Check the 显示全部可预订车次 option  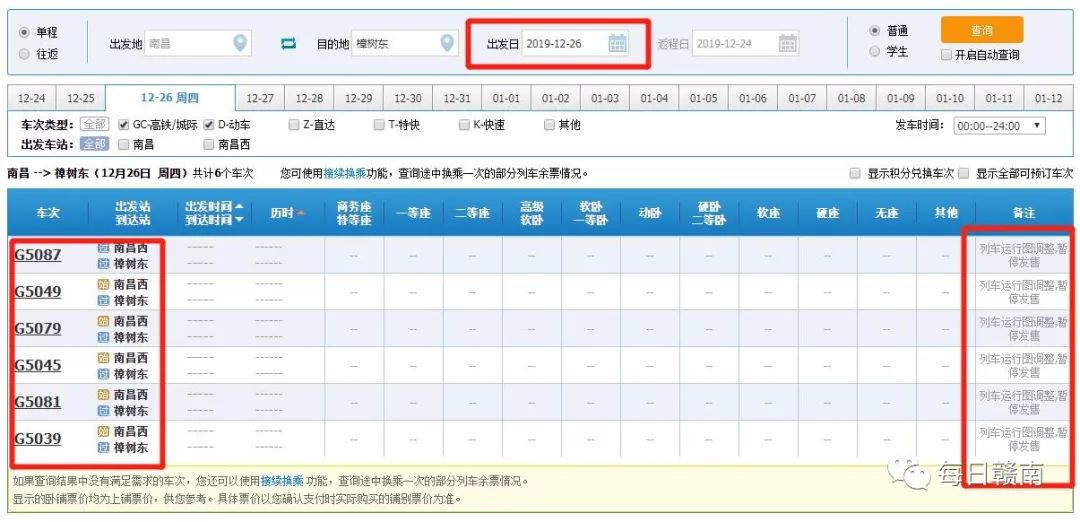click(964, 173)
